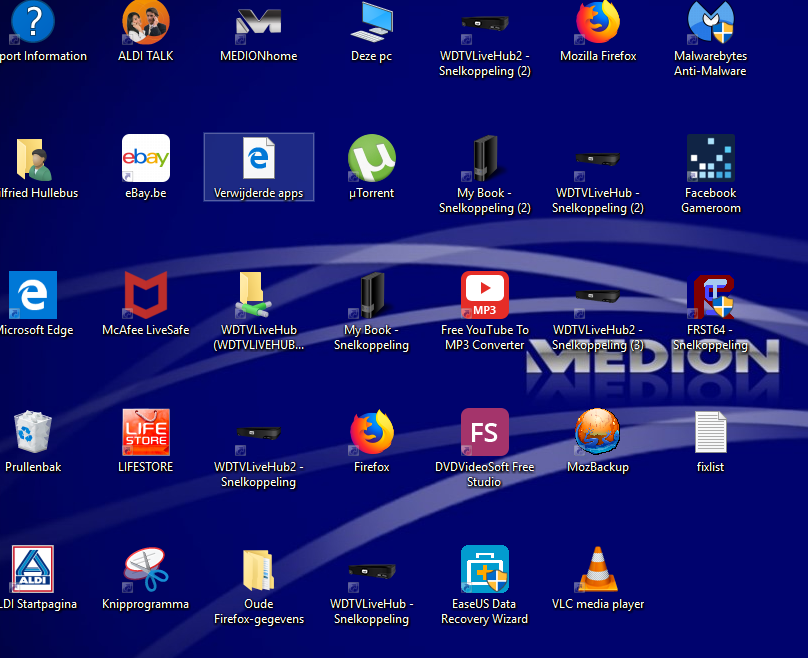Screen dimensions: 808x658
Task: Click the 'Verwijderde apps' label text
Action: pos(259,193)
